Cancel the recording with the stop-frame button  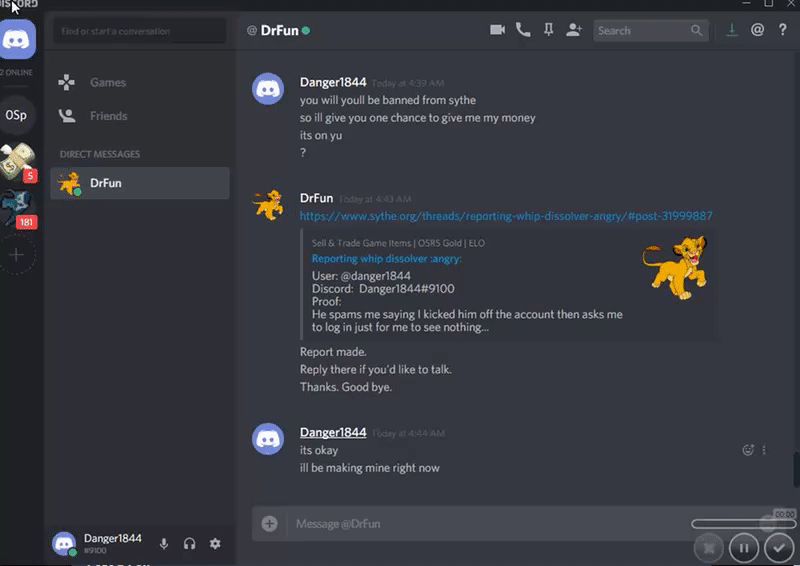709,548
